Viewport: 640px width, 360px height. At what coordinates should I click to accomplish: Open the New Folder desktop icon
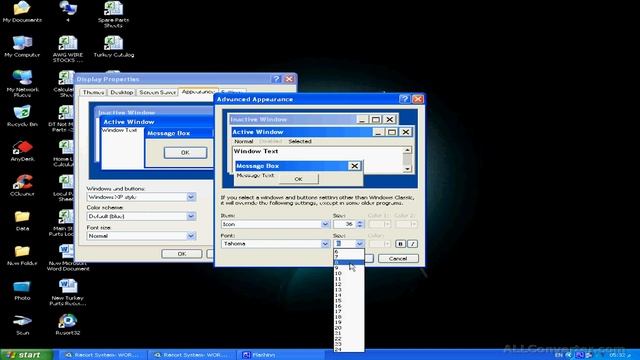tap(22, 255)
